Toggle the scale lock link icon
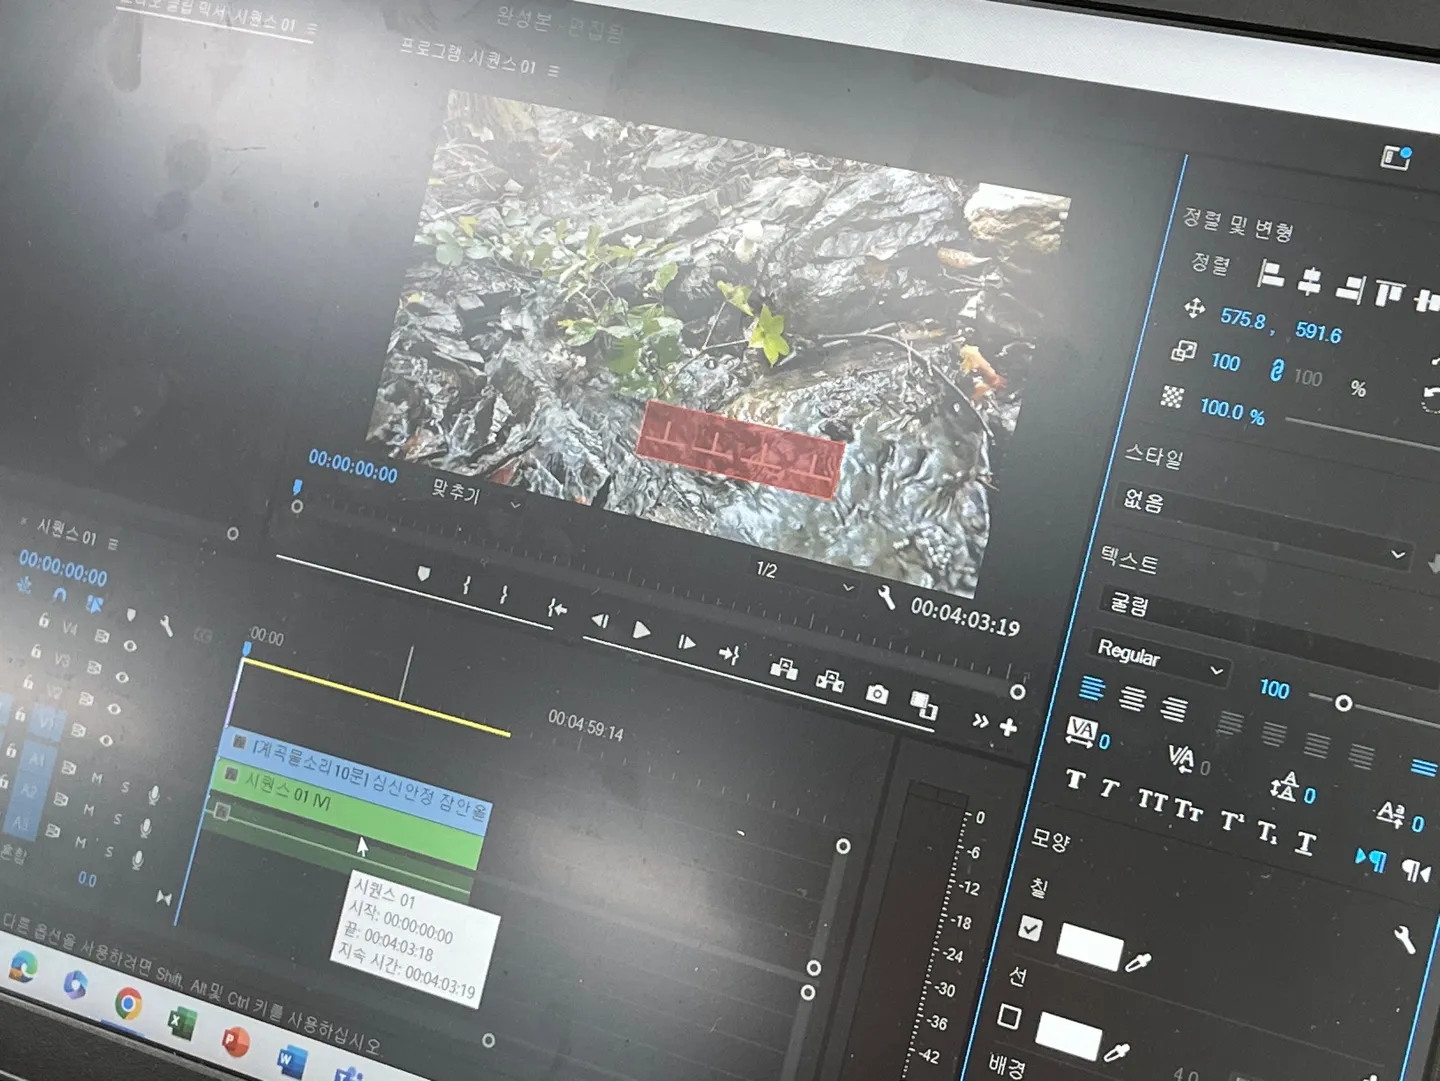Screen dimensions: 1440x1081 click(1276, 371)
